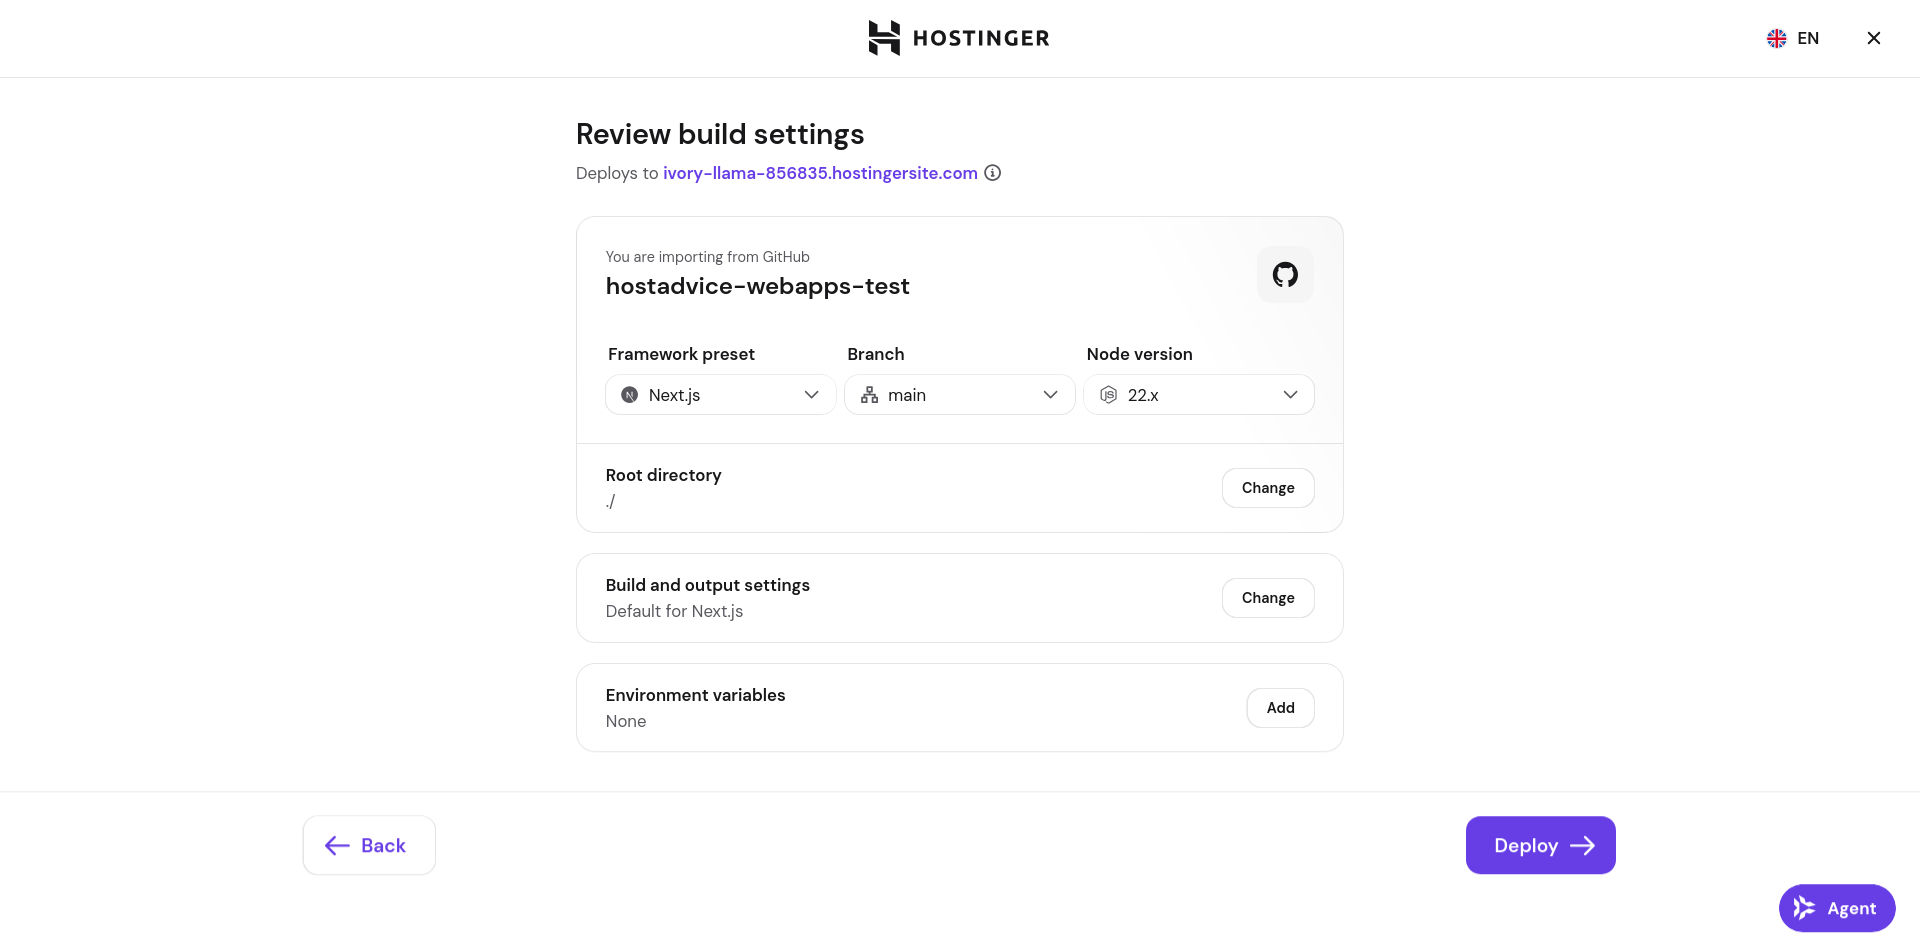Screen dimensions: 1920x946
Task: Go Back to previous step
Action: tap(369, 845)
